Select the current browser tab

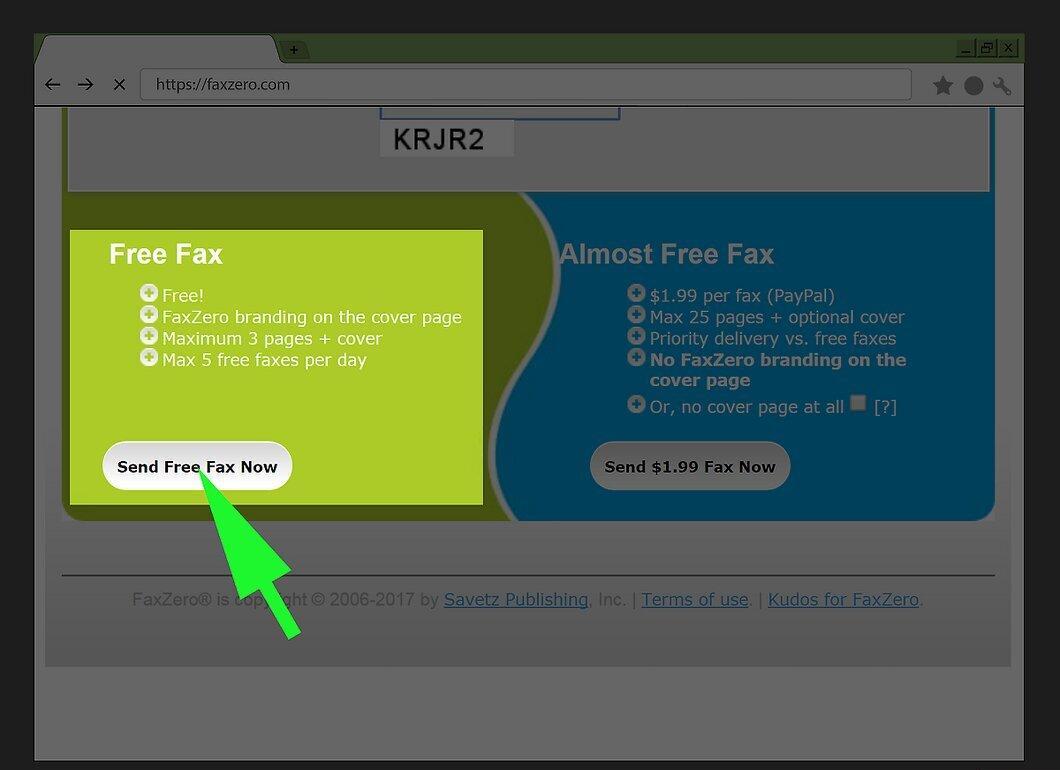pos(159,49)
